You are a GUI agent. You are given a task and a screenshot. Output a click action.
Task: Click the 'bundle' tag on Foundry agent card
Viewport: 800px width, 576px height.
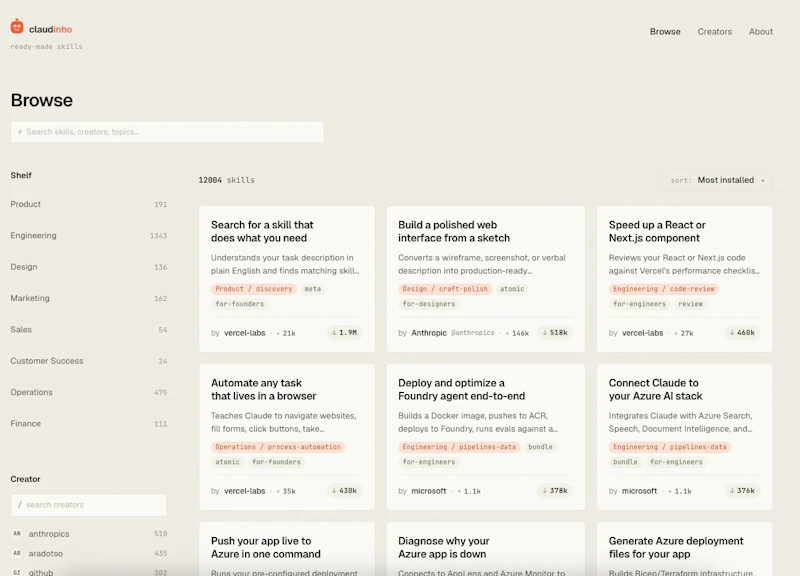(x=540, y=447)
